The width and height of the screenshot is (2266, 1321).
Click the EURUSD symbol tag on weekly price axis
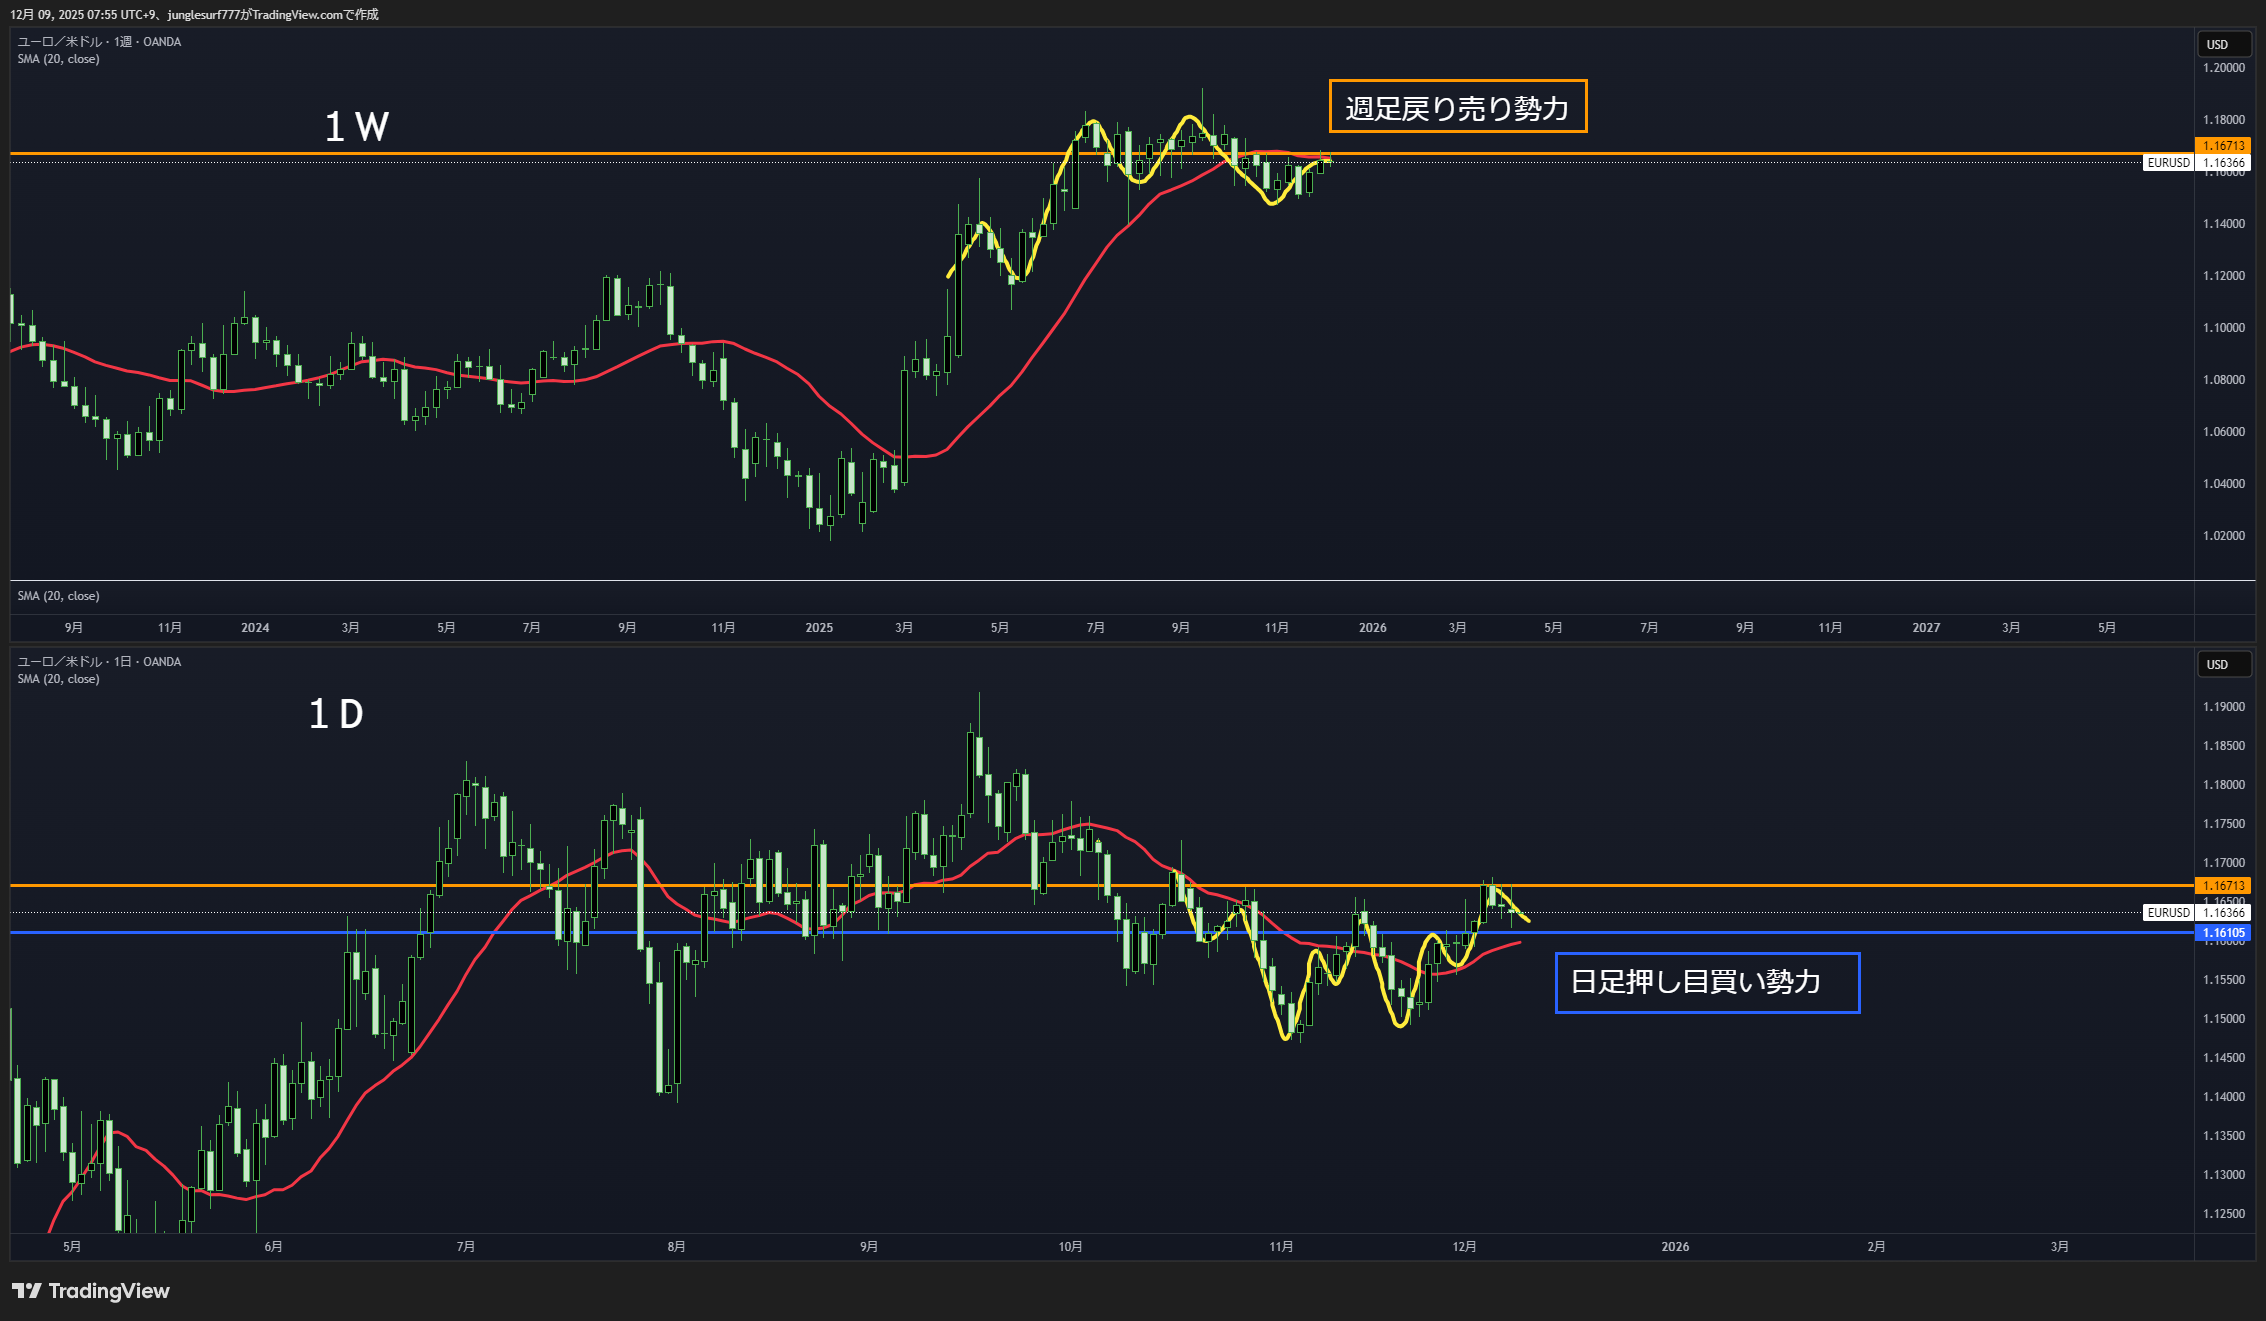point(2168,163)
